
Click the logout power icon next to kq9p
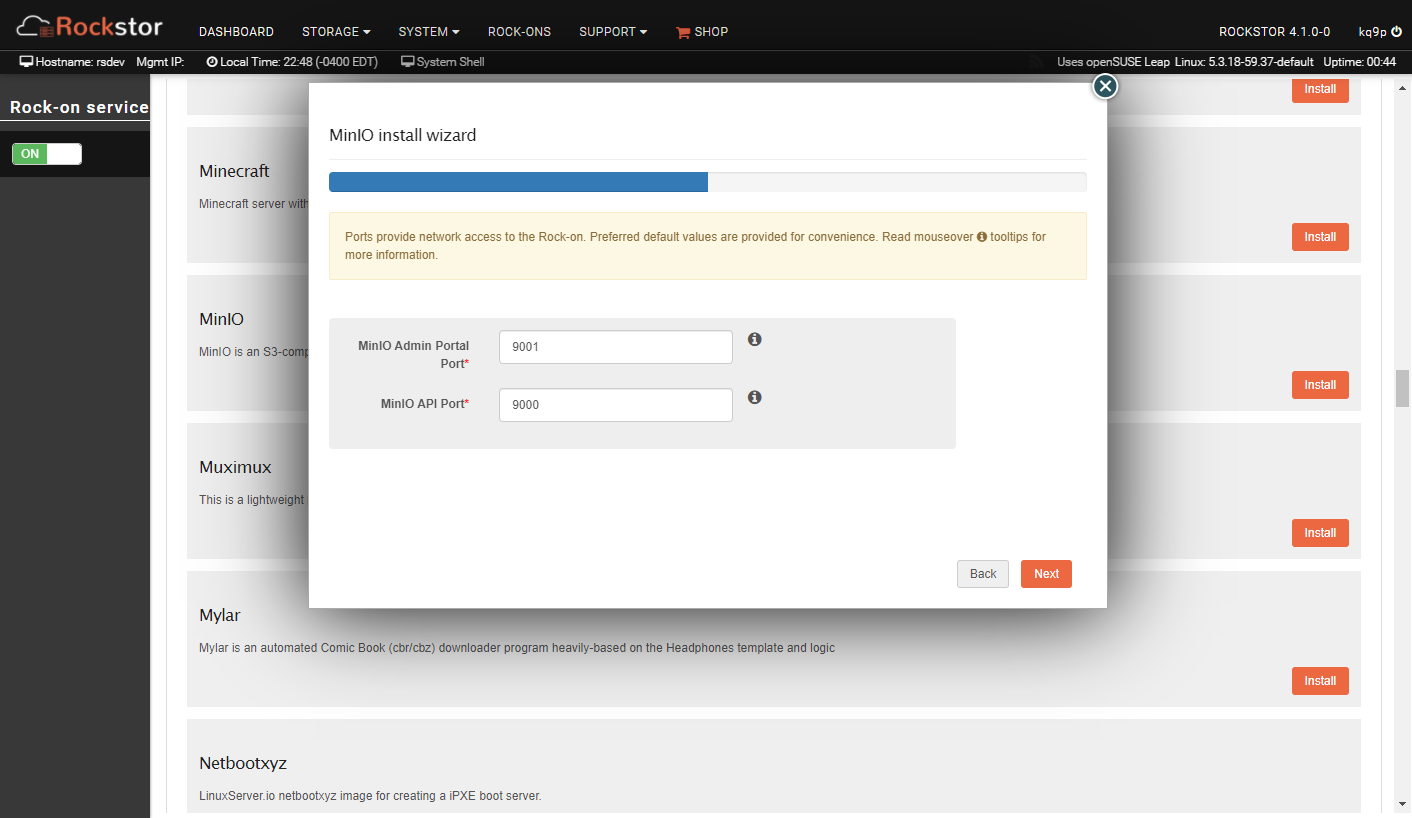[1397, 32]
